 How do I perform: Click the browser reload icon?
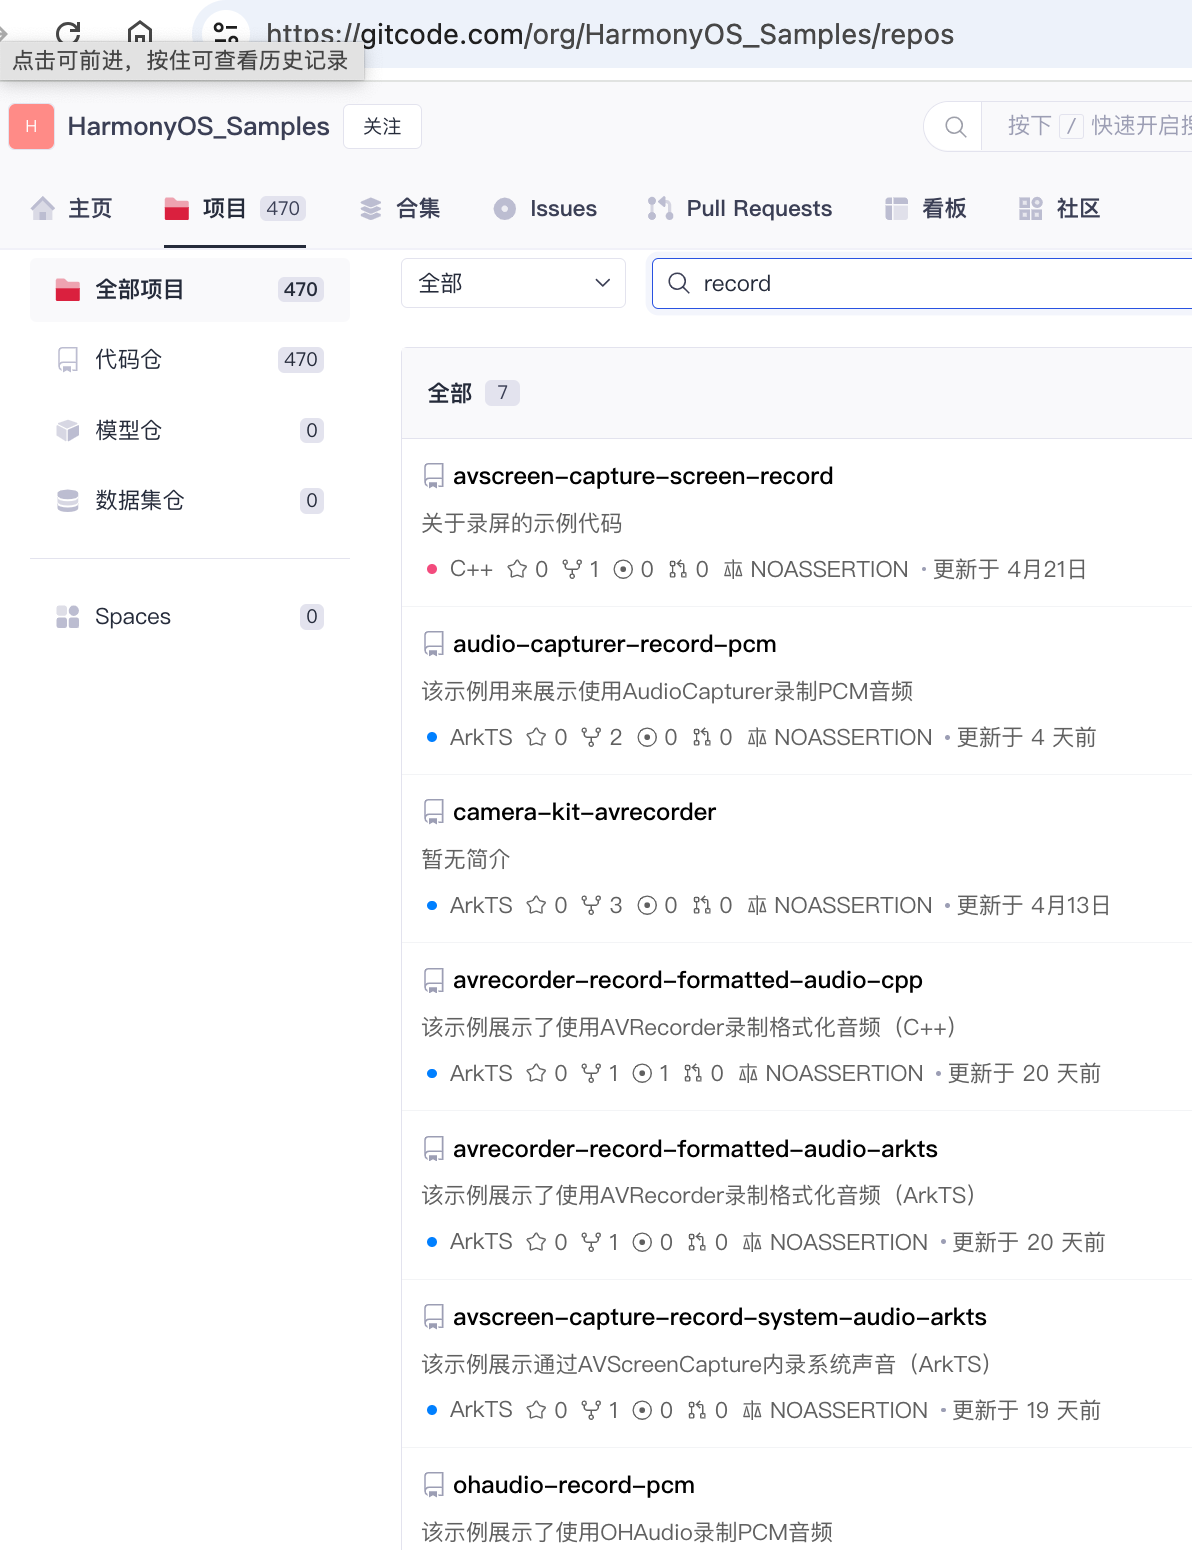[x=68, y=32]
